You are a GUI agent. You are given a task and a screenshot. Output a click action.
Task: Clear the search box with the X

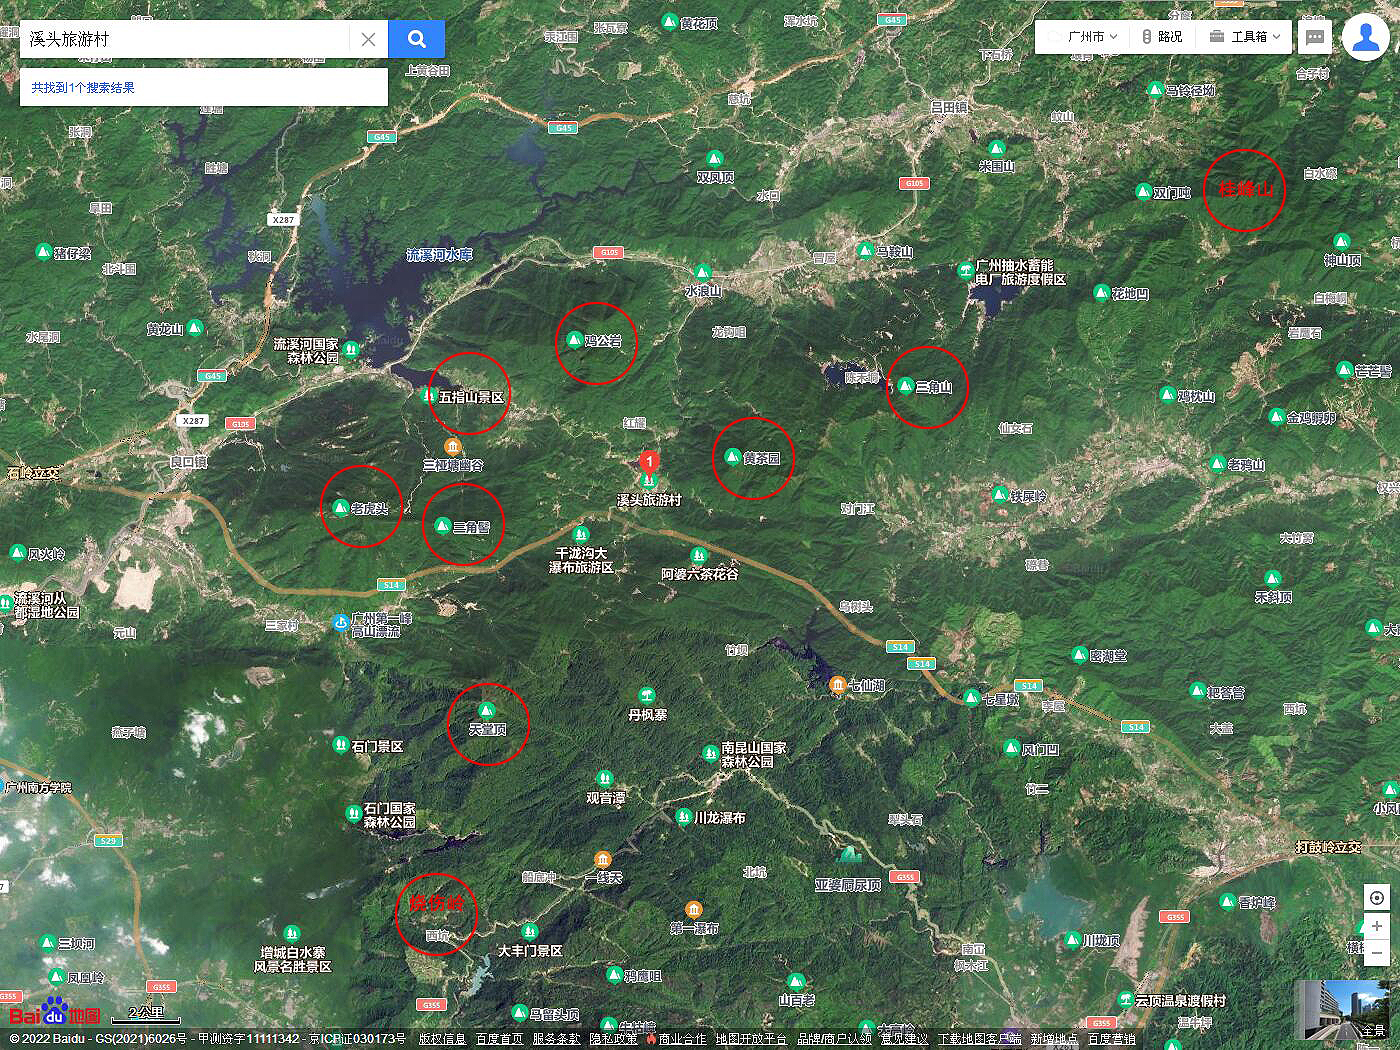(x=368, y=39)
